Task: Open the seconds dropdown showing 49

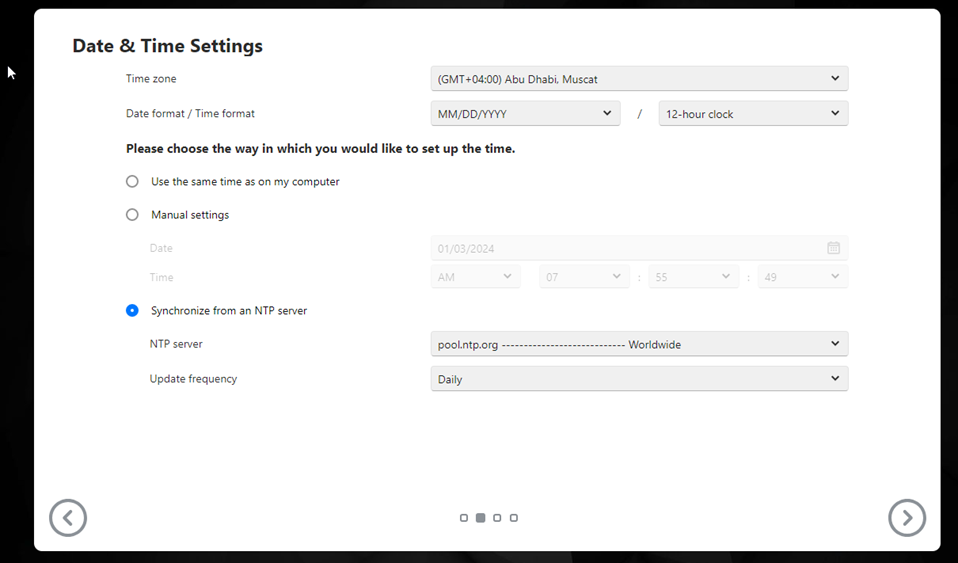Action: (x=803, y=277)
